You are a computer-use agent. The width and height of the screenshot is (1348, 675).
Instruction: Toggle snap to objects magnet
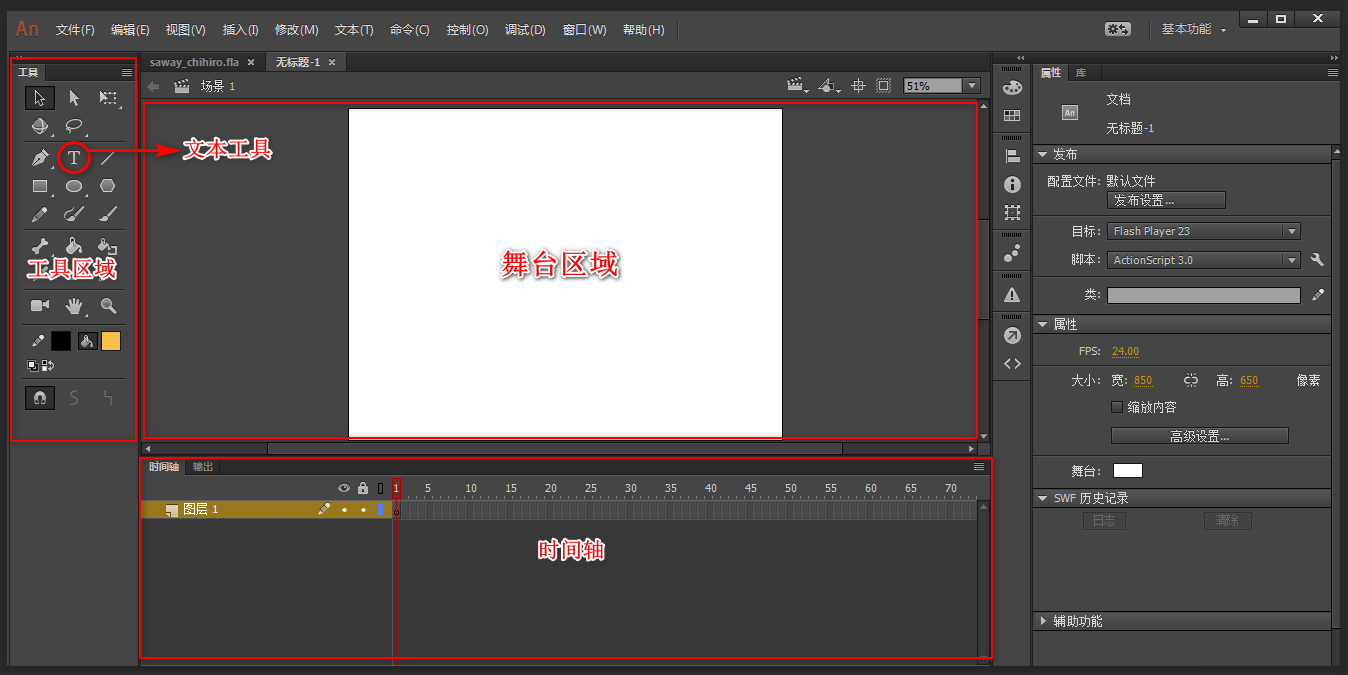click(x=40, y=397)
